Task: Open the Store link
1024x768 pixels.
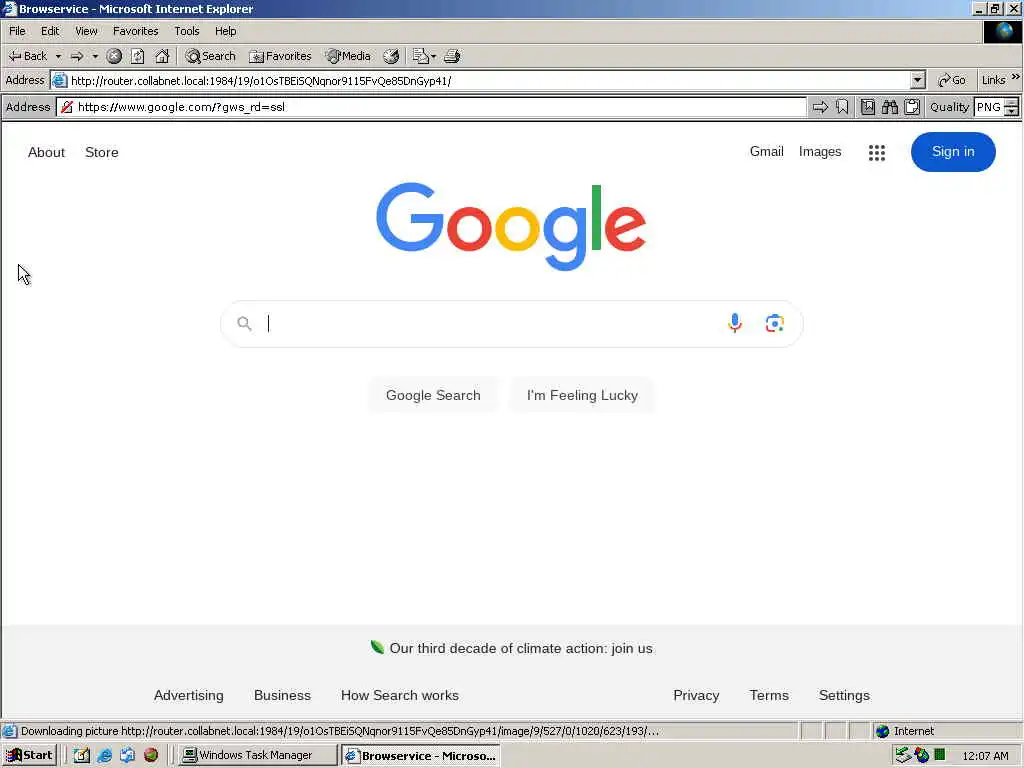Action: coord(102,152)
